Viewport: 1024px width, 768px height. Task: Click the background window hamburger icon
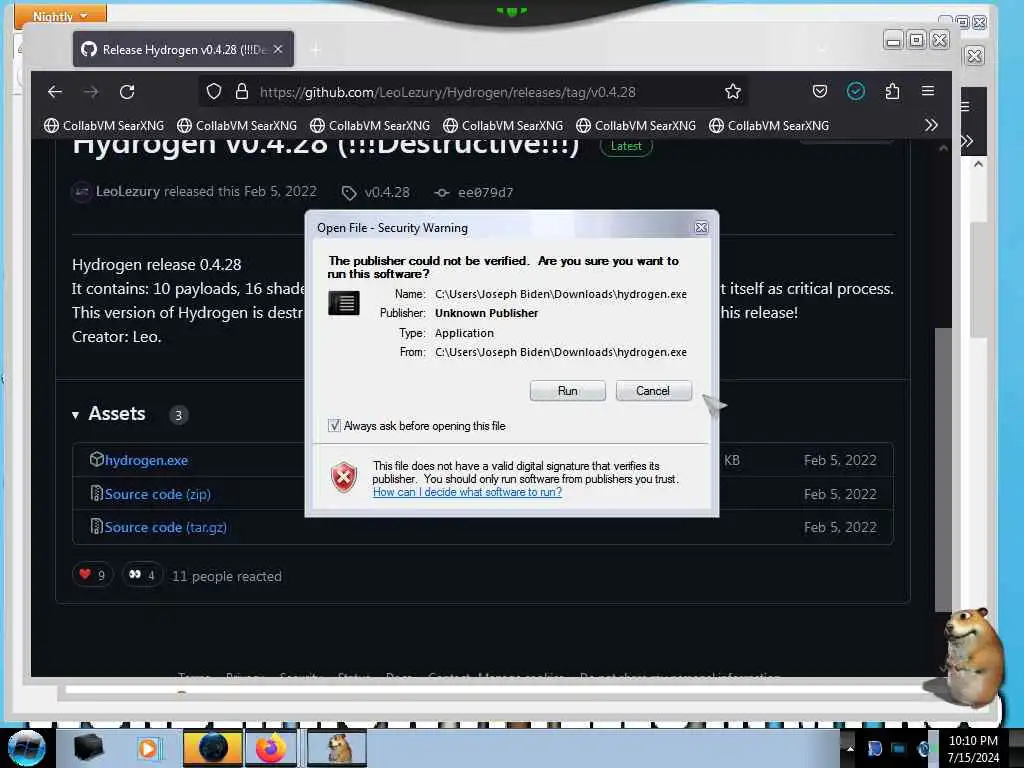965,106
